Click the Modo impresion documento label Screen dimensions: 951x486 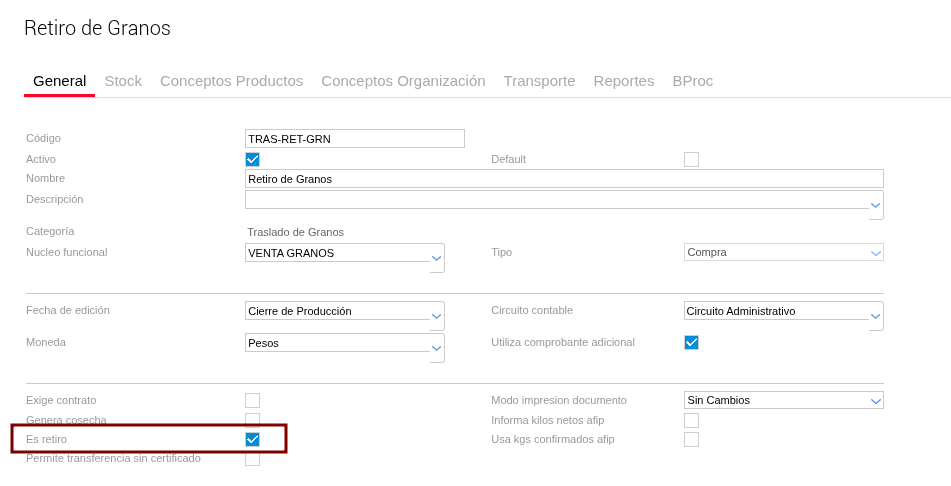pos(559,400)
